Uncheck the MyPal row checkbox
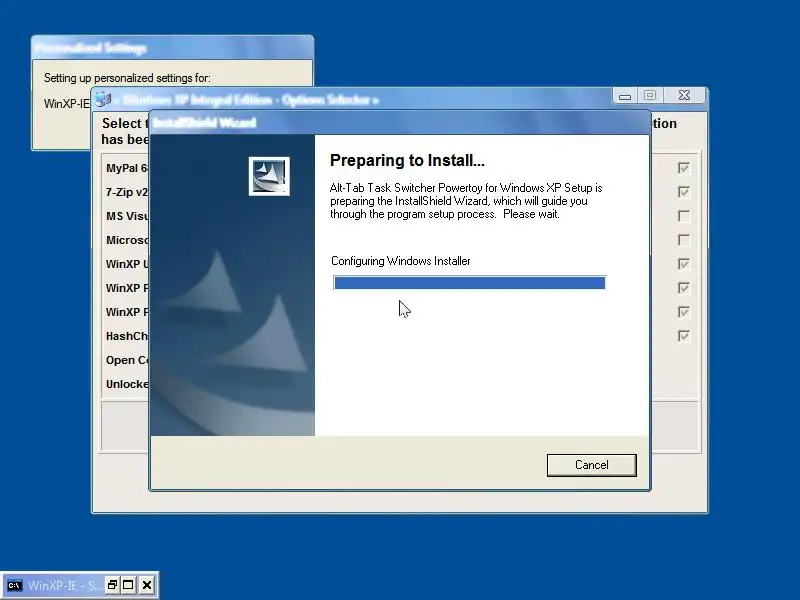Viewport: 800px width, 600px height. 684,168
